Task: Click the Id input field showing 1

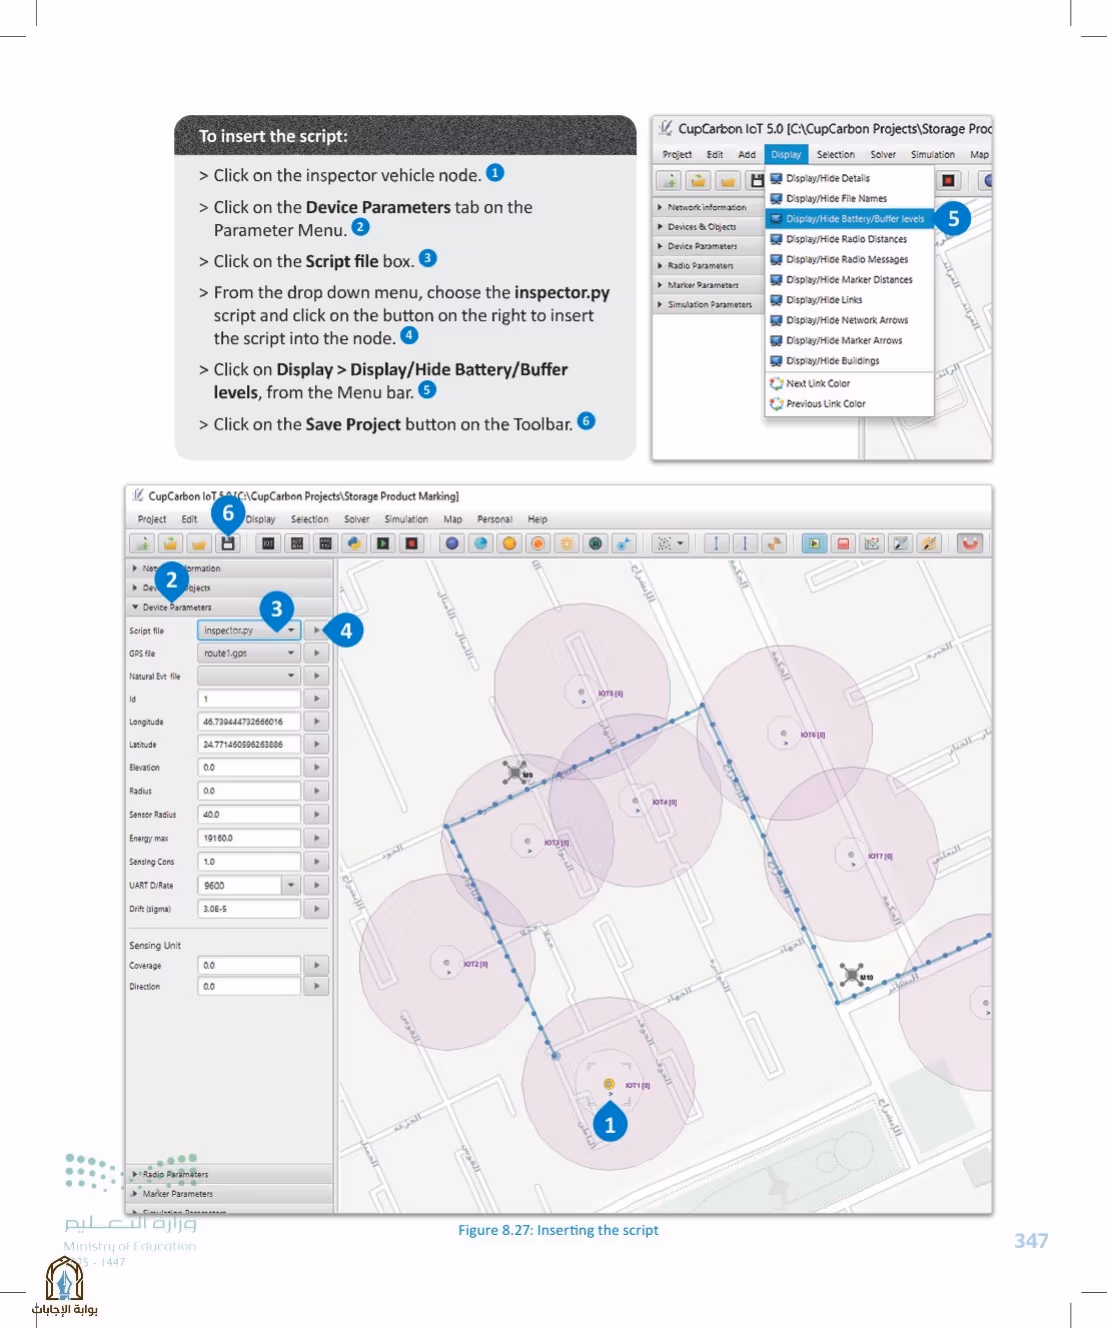Action: point(249,699)
